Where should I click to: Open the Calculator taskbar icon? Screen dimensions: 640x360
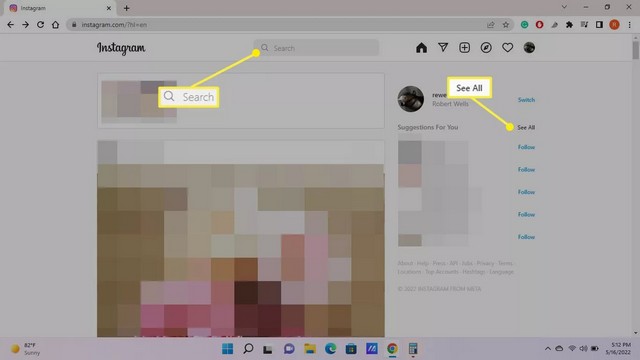coord(413,349)
